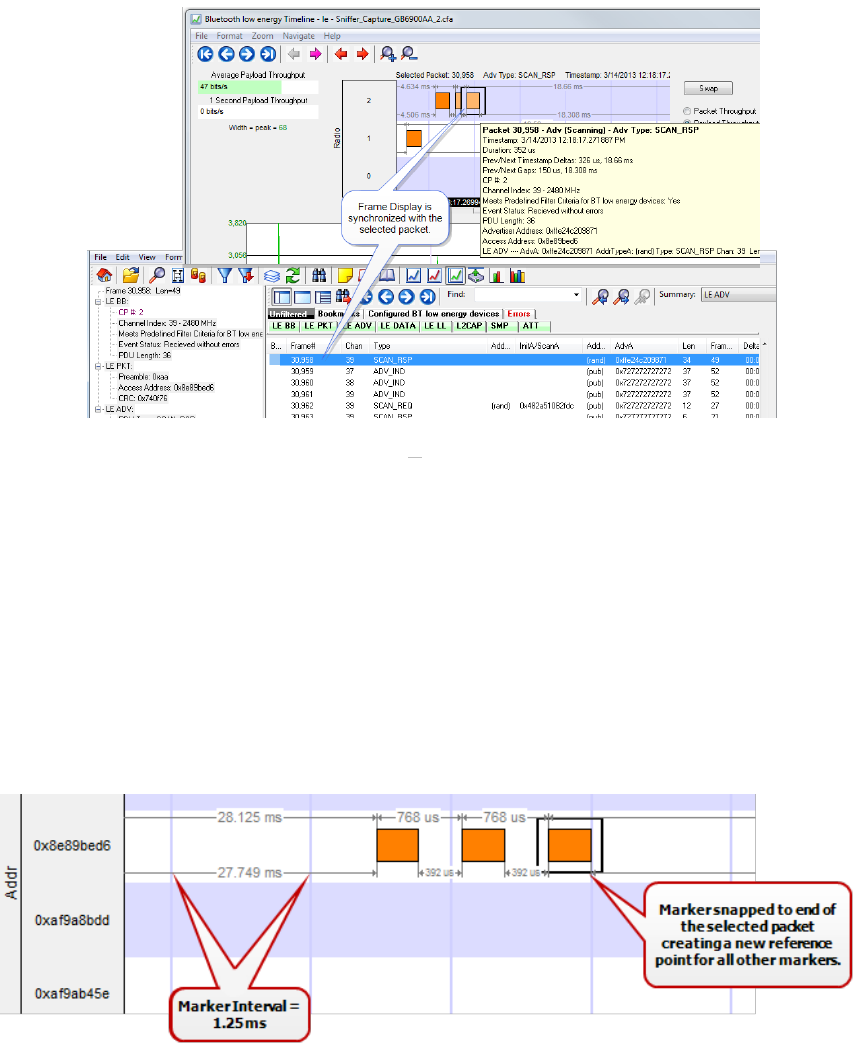Click the filter funnel icon
This screenshot has width=864, height=1054.
pos(225,275)
